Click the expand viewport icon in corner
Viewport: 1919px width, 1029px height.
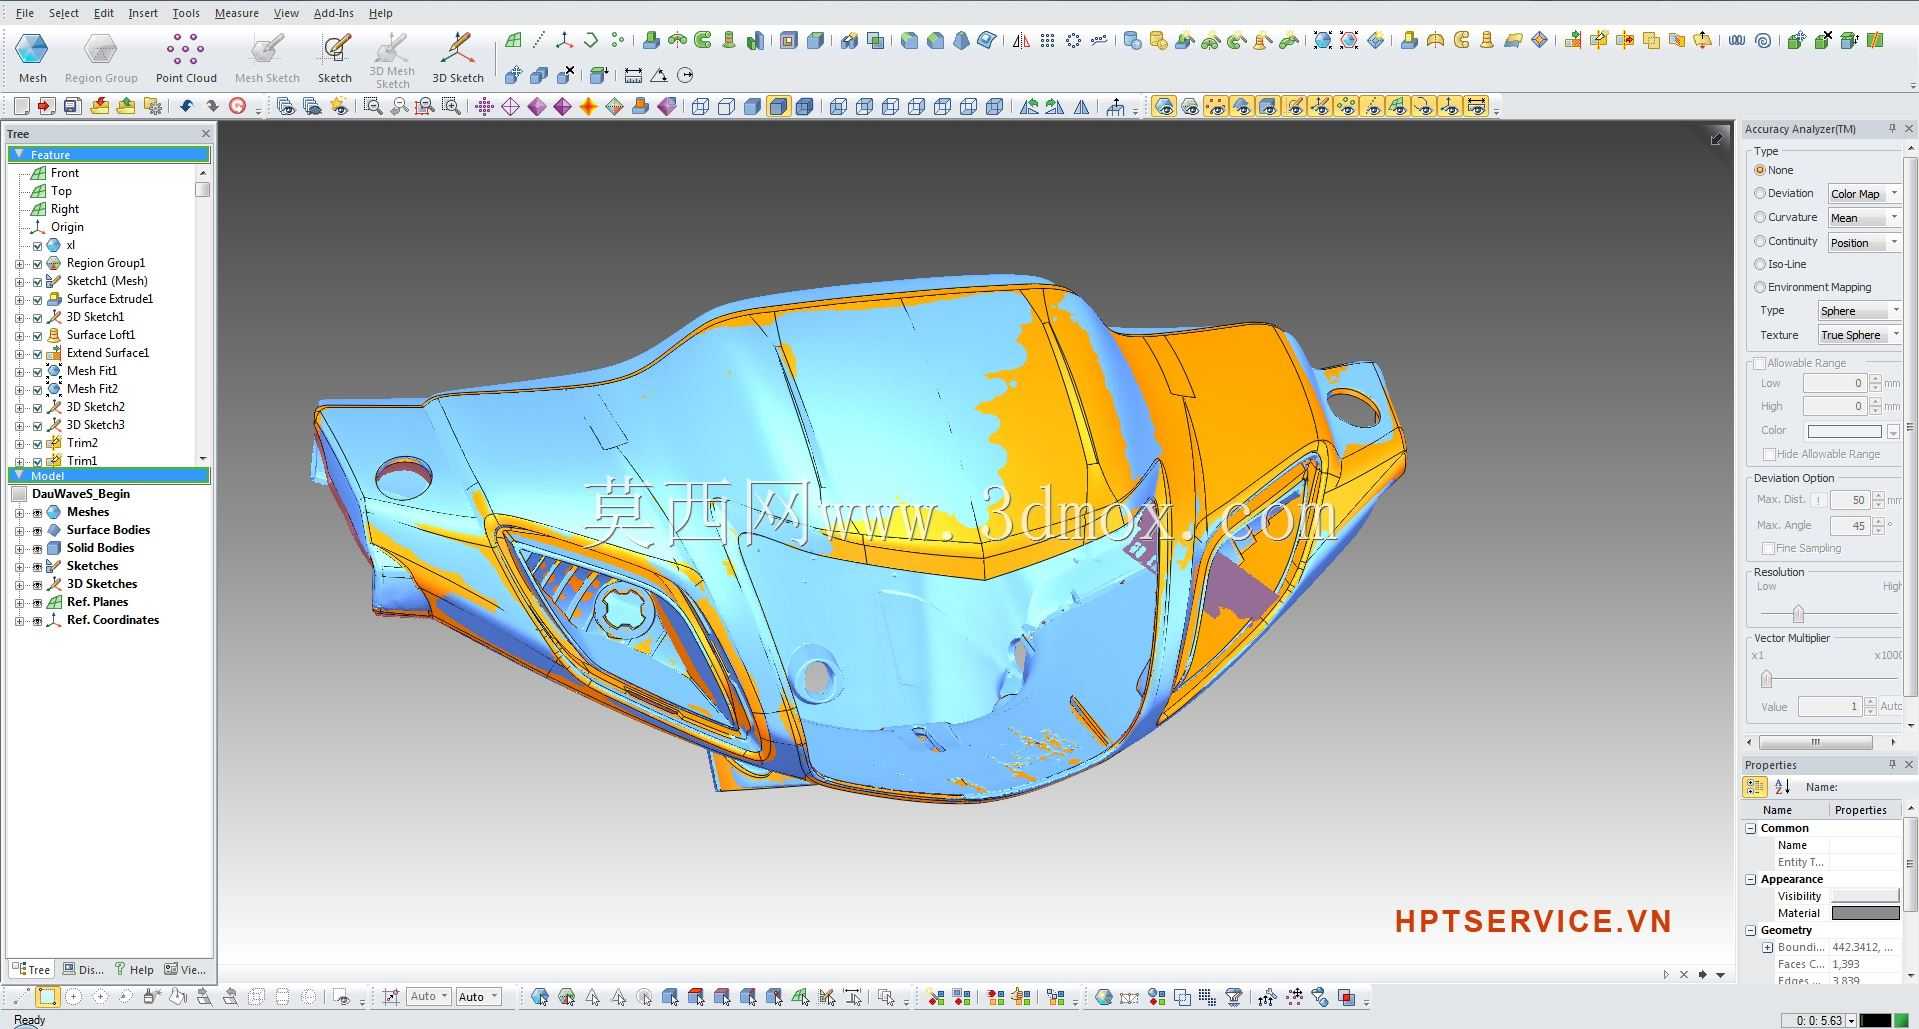1716,139
